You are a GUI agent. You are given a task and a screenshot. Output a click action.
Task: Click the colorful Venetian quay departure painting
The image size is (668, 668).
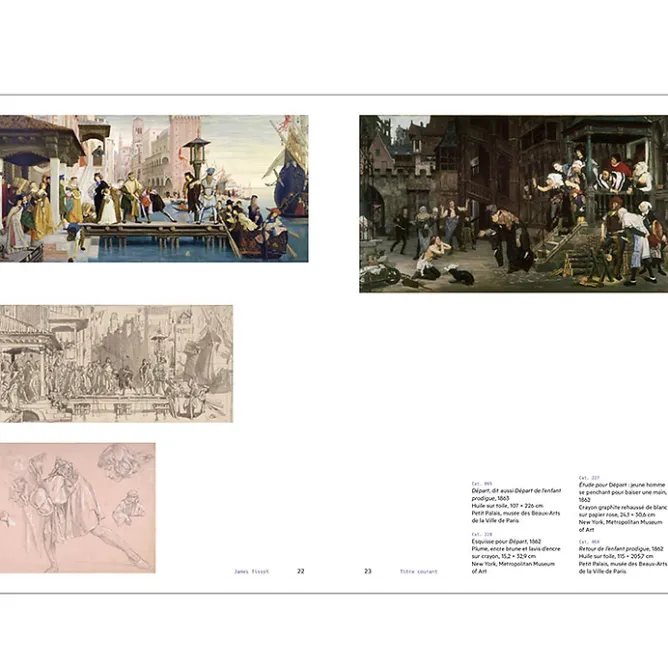(x=154, y=188)
